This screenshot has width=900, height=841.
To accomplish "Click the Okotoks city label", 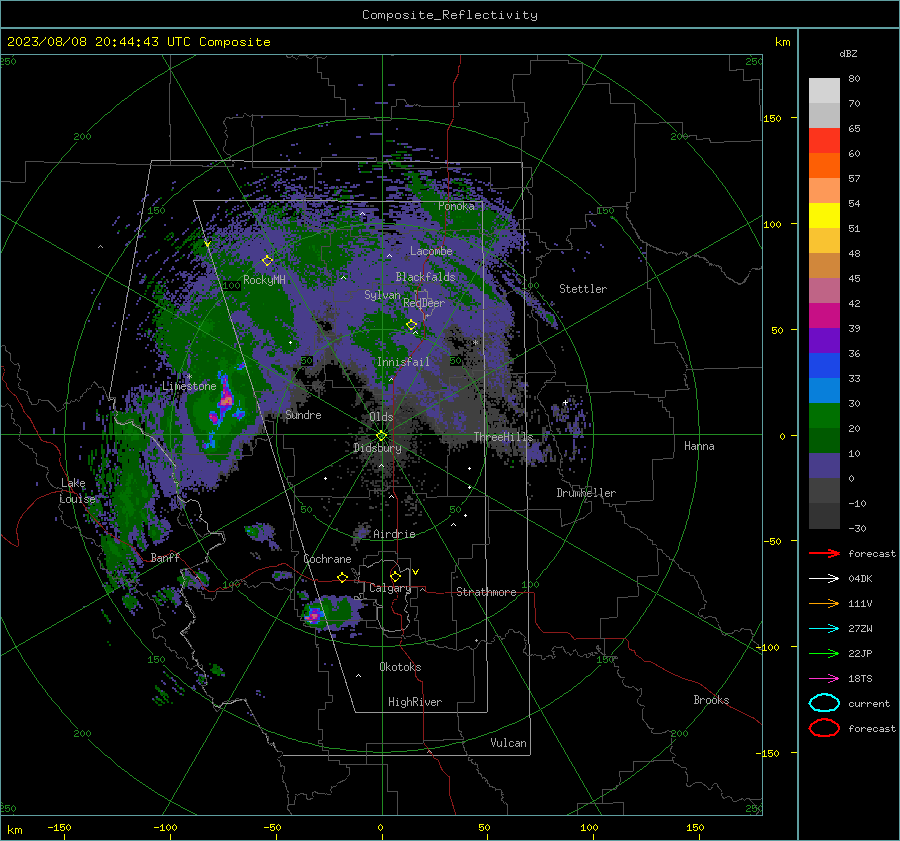I will [x=400, y=667].
